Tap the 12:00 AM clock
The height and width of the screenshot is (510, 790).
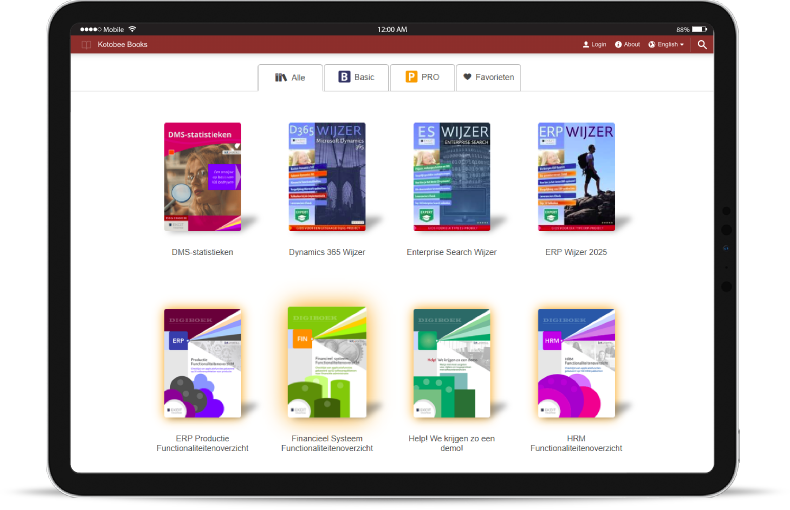coord(392,30)
